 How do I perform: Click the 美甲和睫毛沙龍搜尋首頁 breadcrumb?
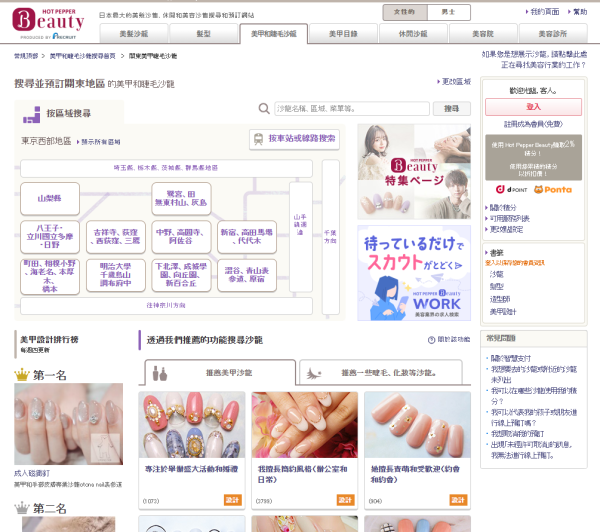[x=83, y=56]
